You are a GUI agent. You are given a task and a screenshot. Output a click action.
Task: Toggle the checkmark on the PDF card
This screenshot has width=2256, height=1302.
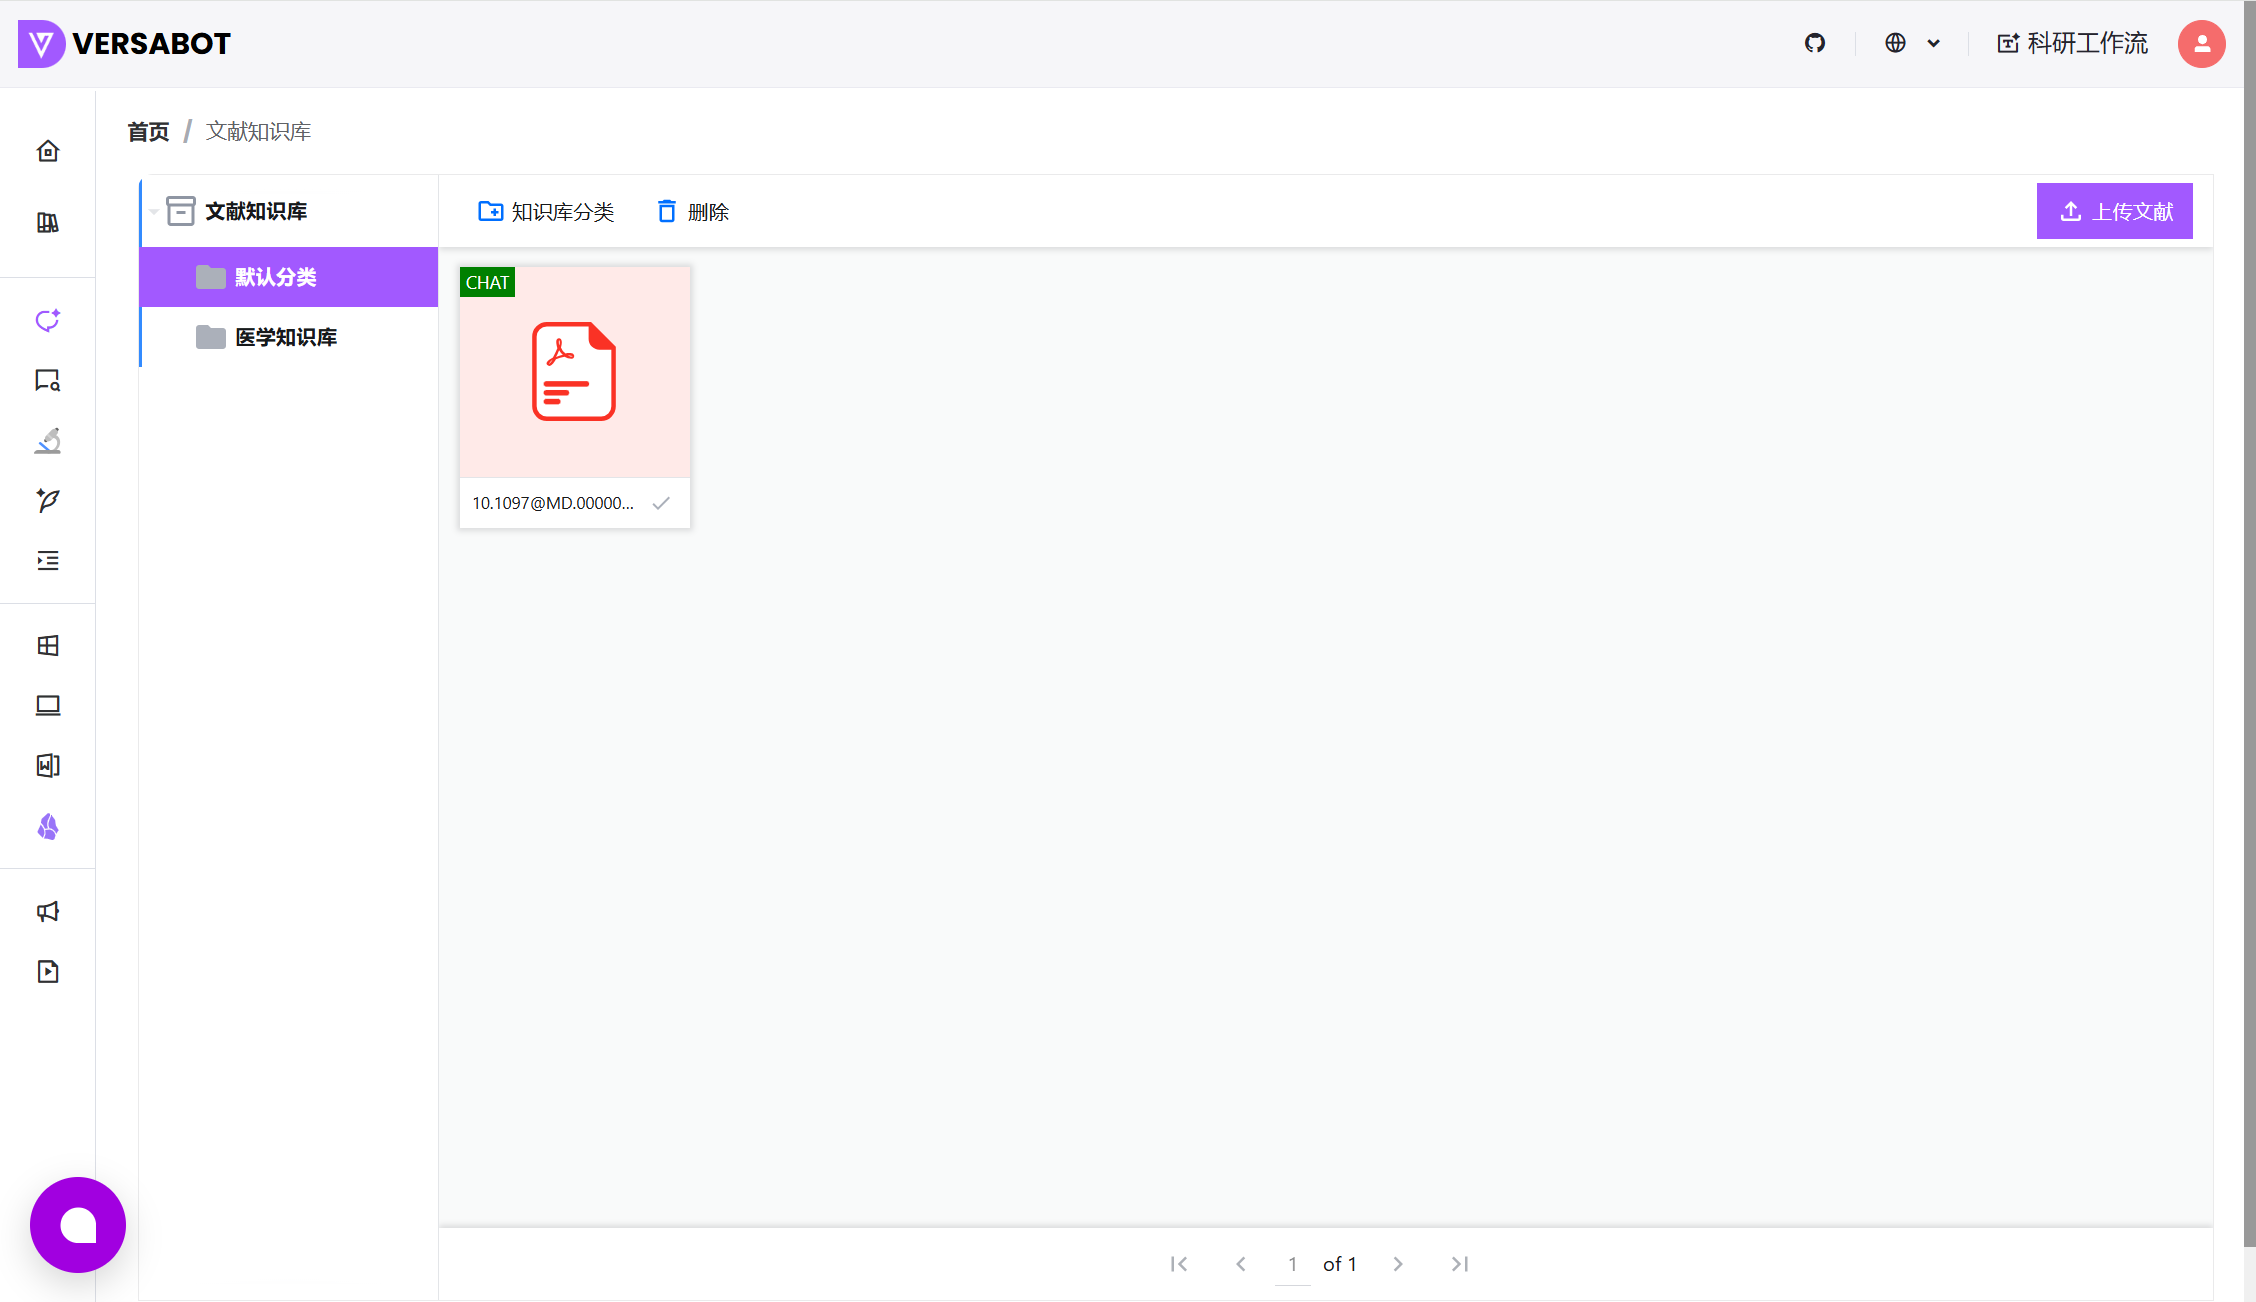[661, 503]
